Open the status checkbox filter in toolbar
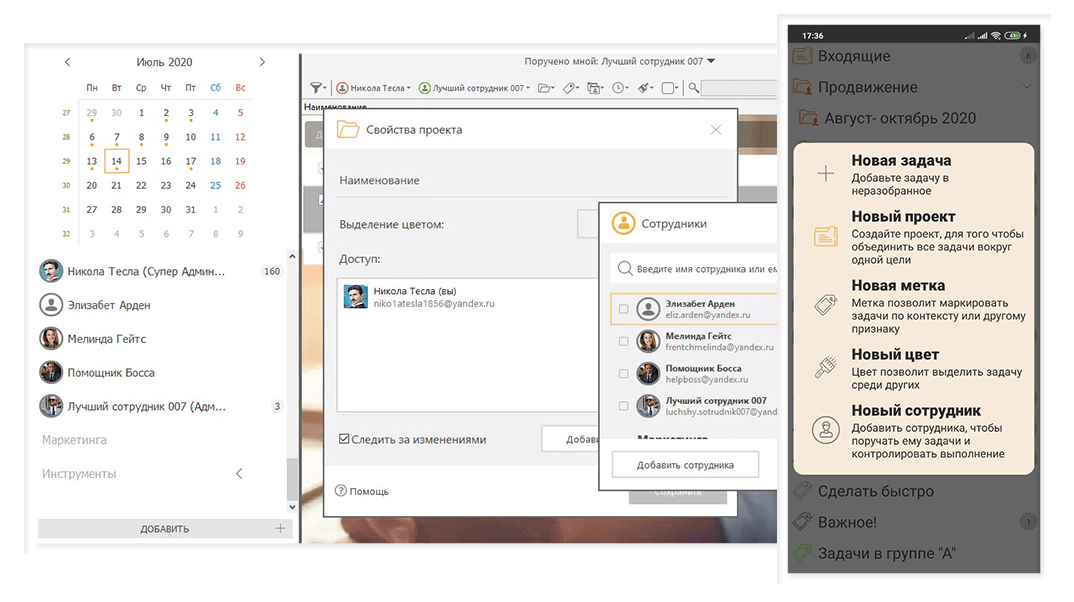Image resolution: width=1074 pixels, height=602 pixels. click(x=670, y=88)
